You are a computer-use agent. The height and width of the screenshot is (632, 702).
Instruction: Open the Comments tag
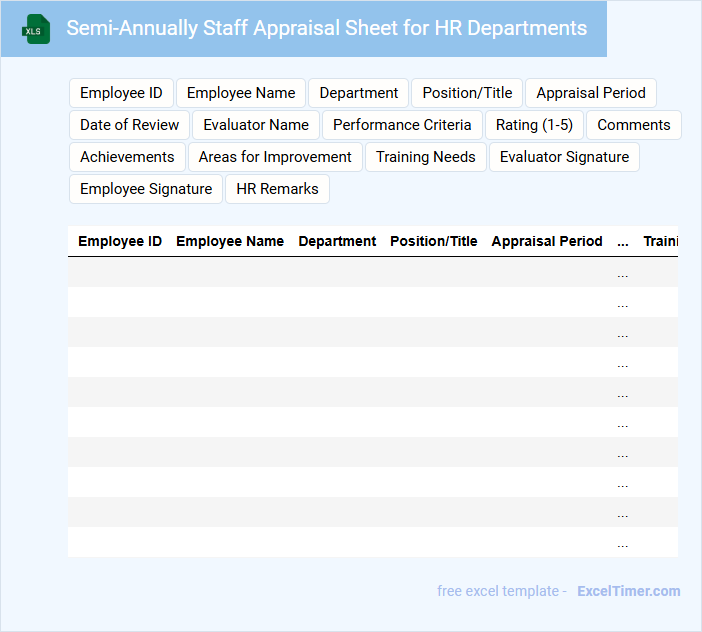coord(634,125)
